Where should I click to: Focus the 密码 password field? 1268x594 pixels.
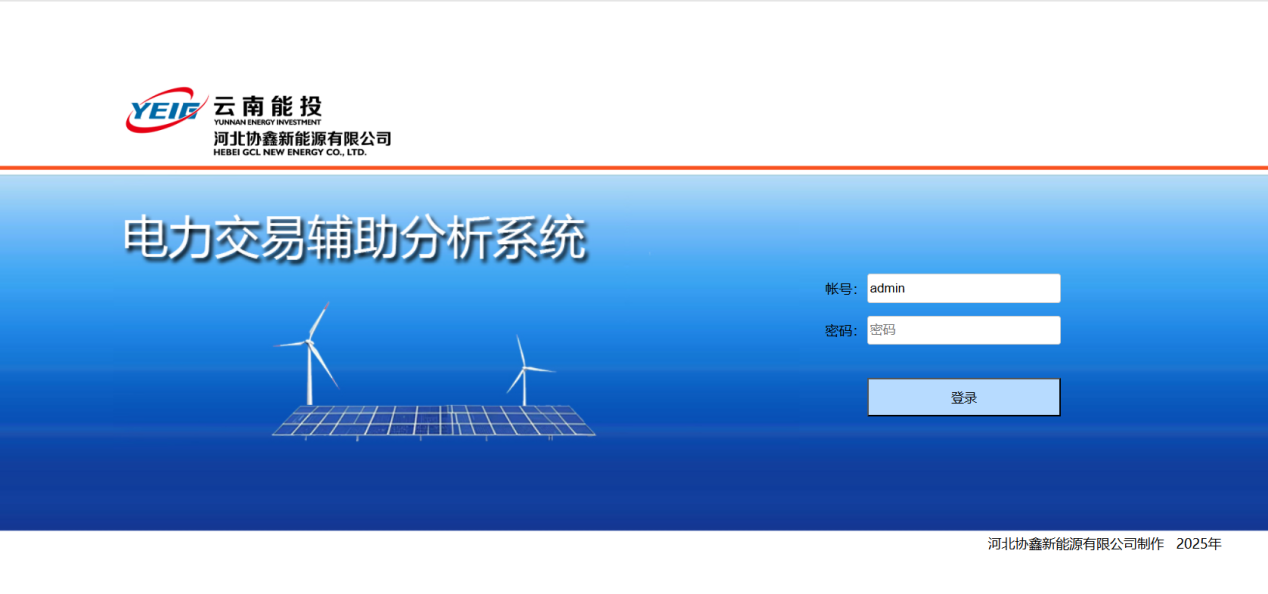pyautogui.click(x=962, y=329)
